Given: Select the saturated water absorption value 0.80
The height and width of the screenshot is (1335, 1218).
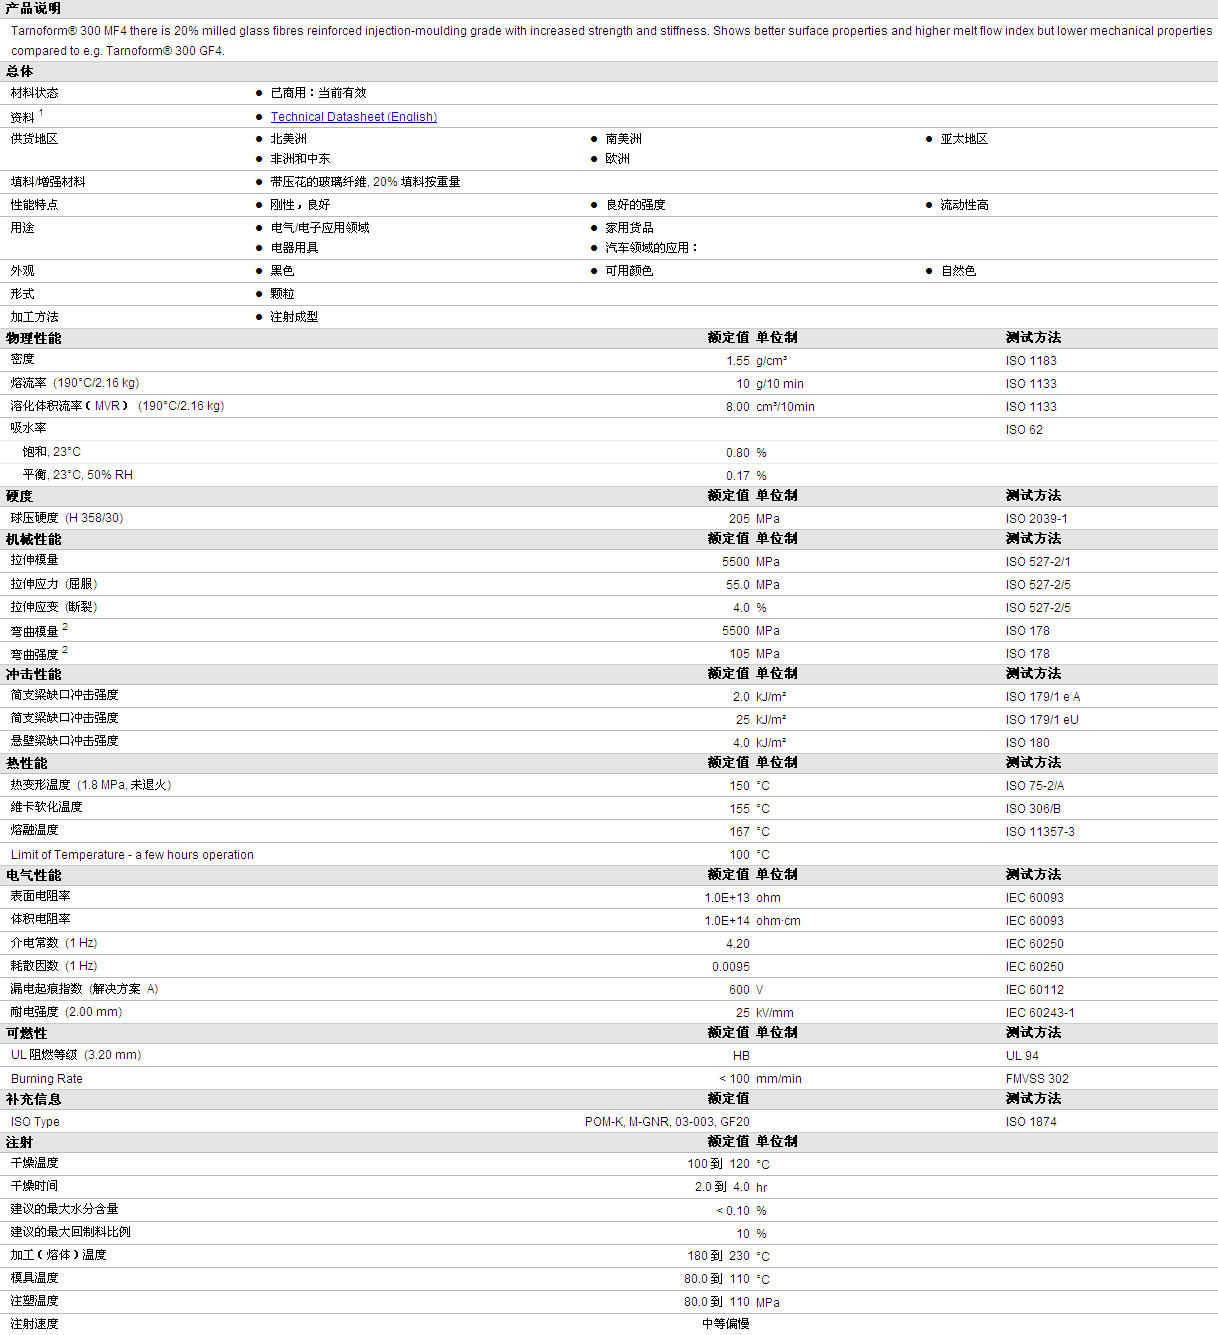Looking at the screenshot, I should [x=738, y=453].
